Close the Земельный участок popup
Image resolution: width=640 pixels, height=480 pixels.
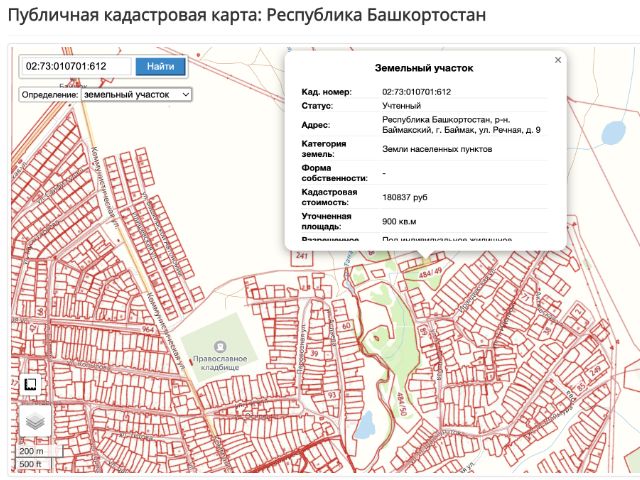click(x=558, y=60)
